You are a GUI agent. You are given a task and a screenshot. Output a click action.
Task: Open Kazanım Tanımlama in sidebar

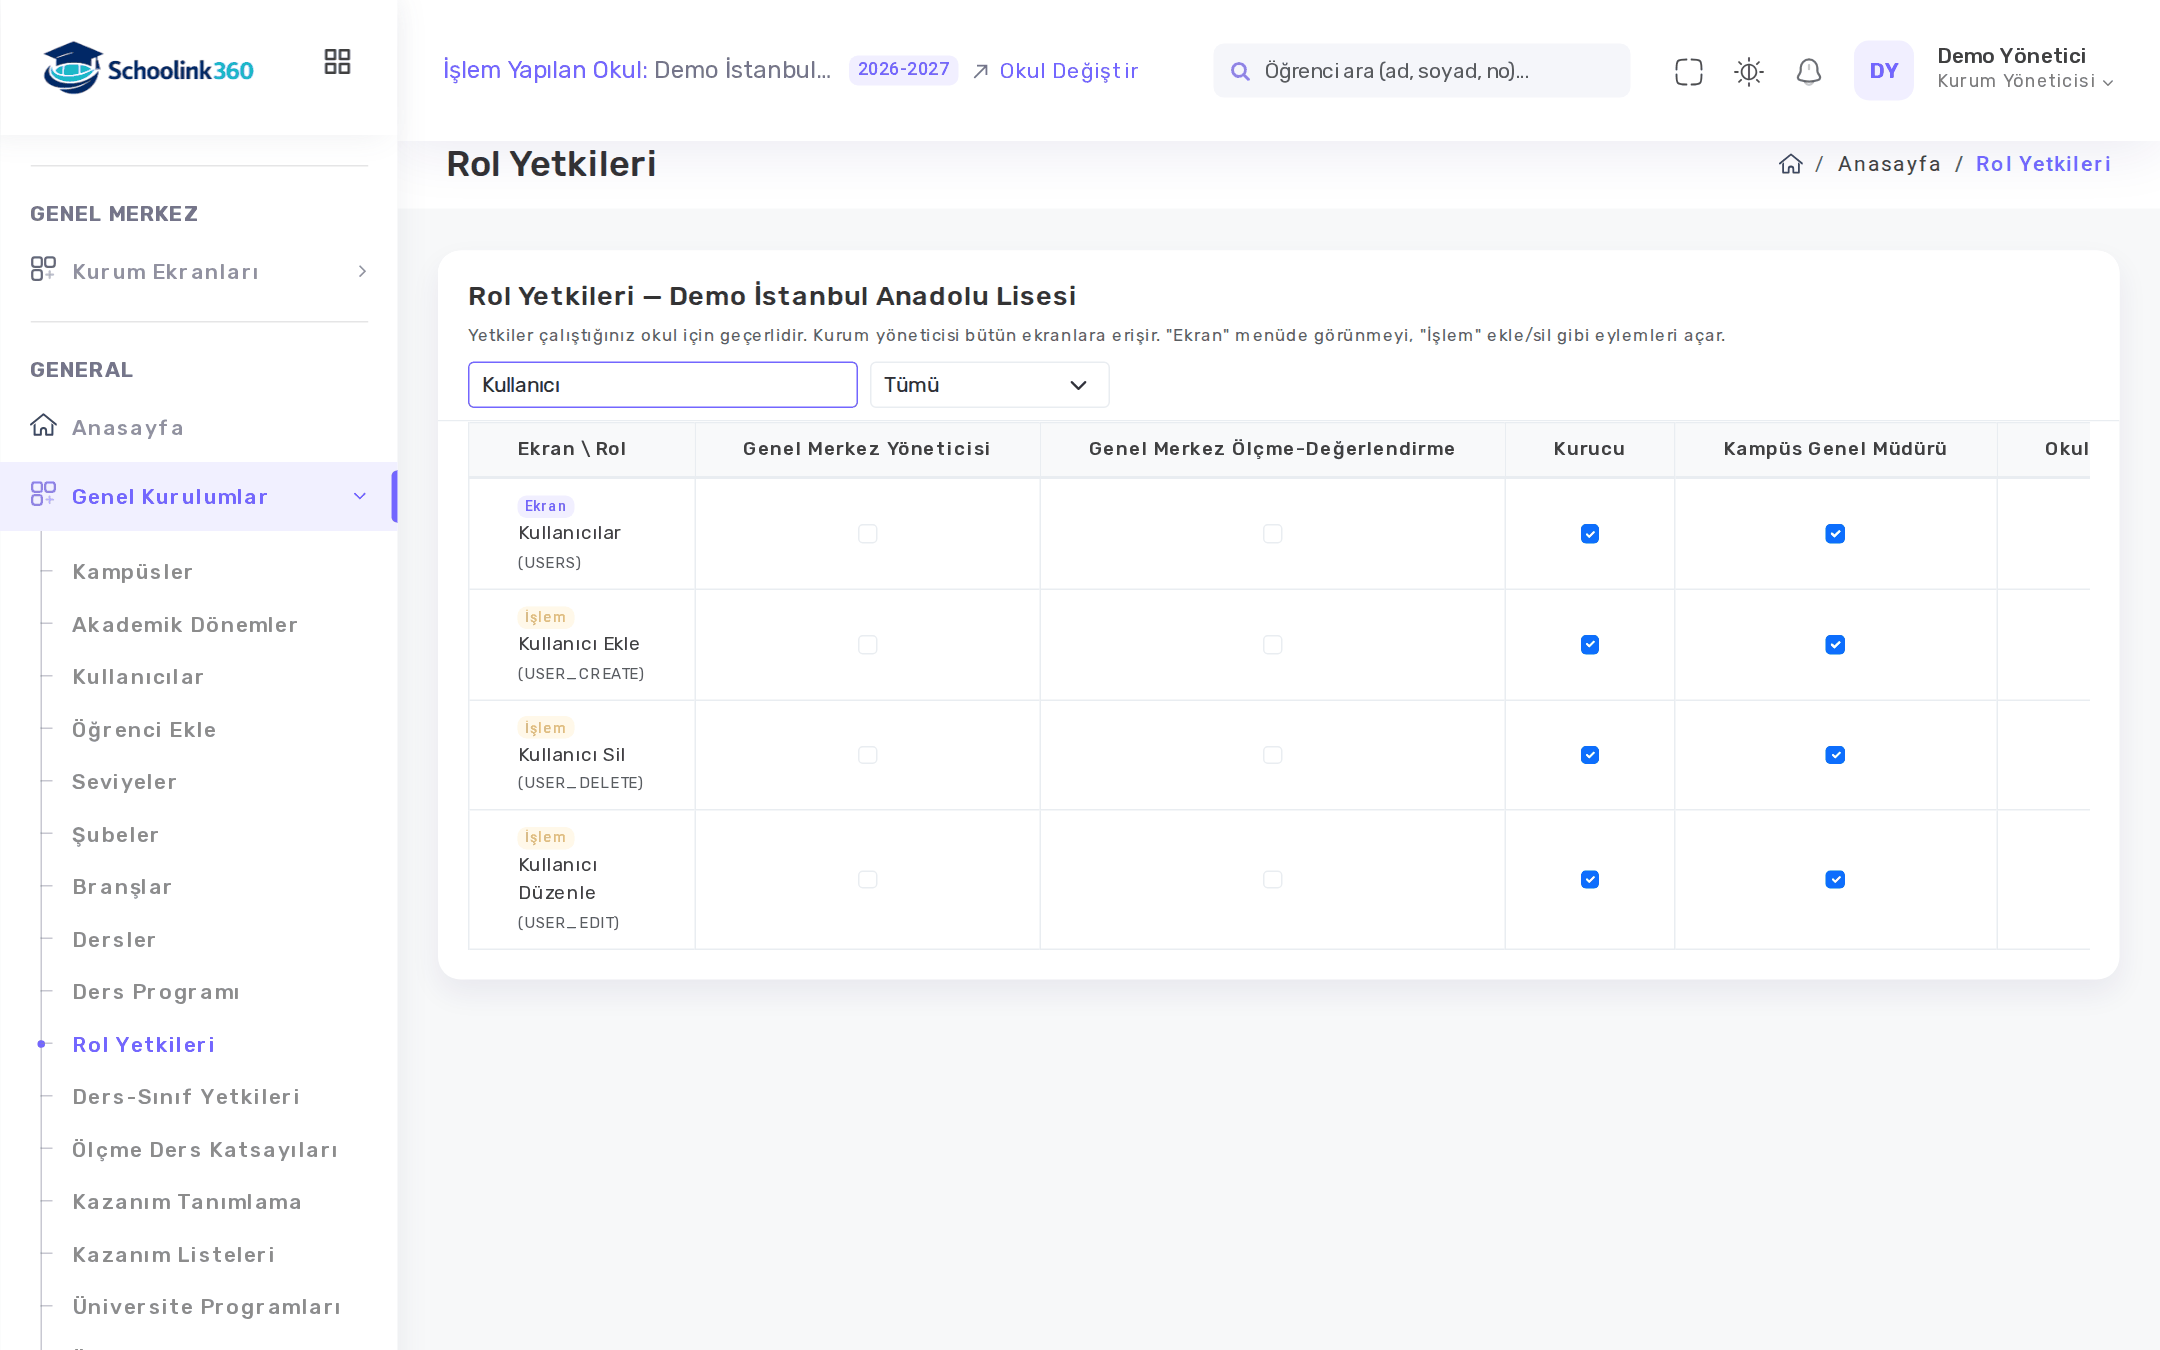[x=187, y=1202]
